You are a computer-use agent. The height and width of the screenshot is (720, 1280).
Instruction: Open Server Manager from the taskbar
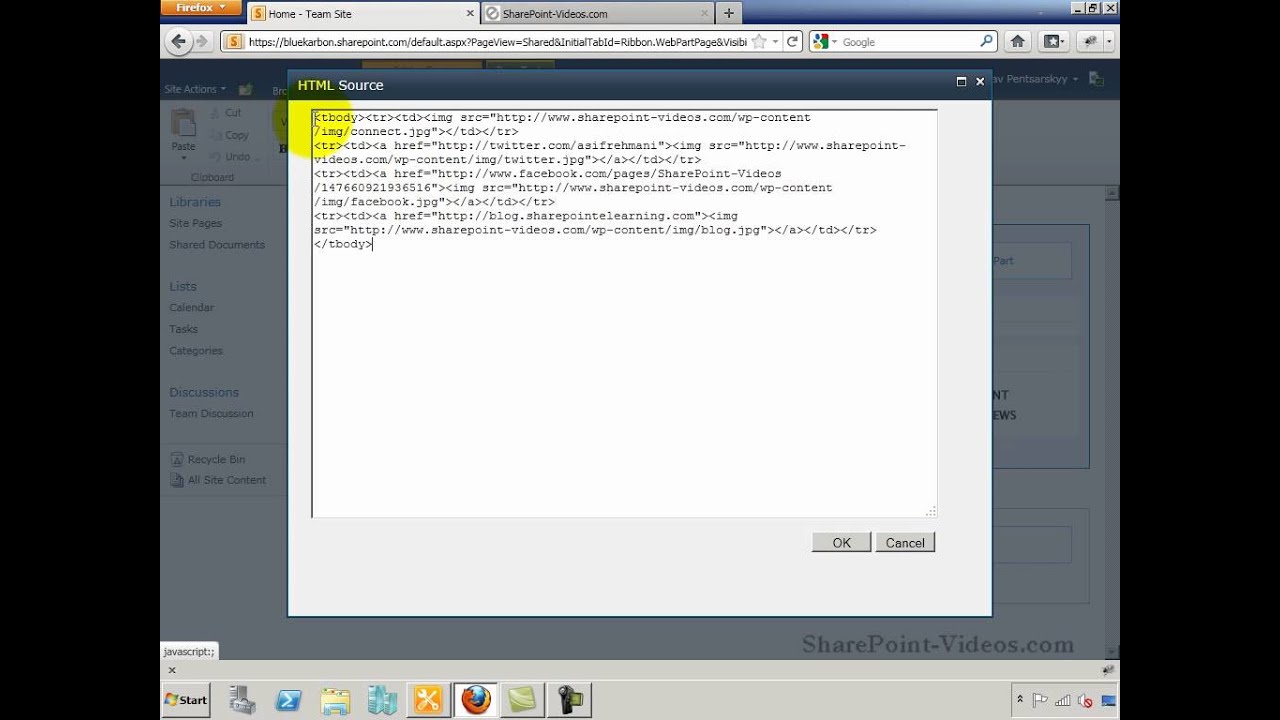click(x=241, y=700)
